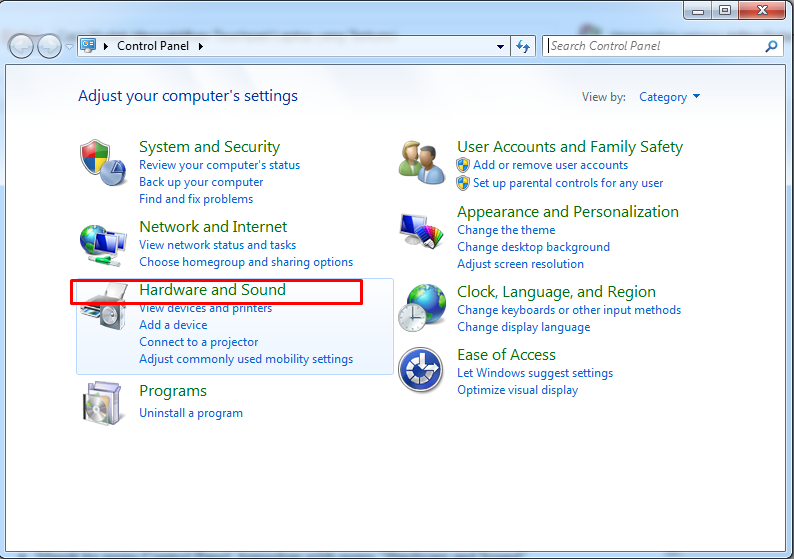This screenshot has height=559, width=794.
Task: Click View devices and printers
Action: [x=206, y=308]
